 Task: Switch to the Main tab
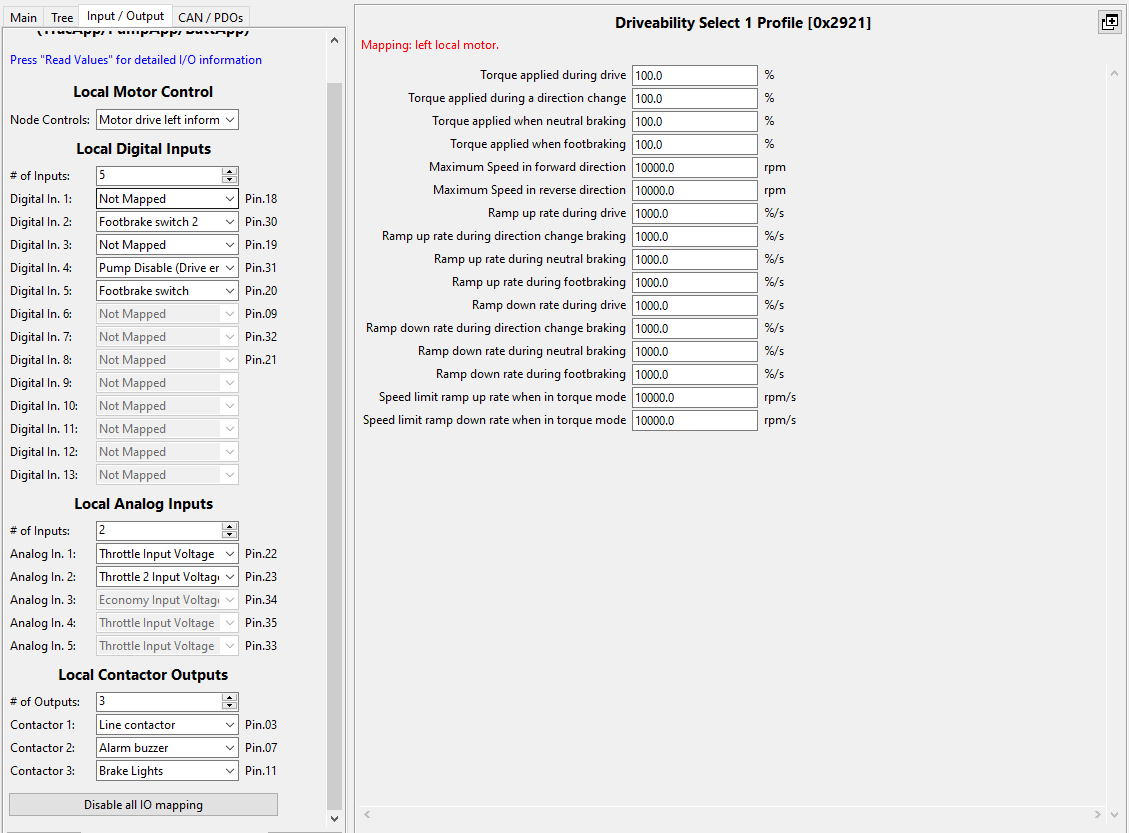tap(24, 17)
